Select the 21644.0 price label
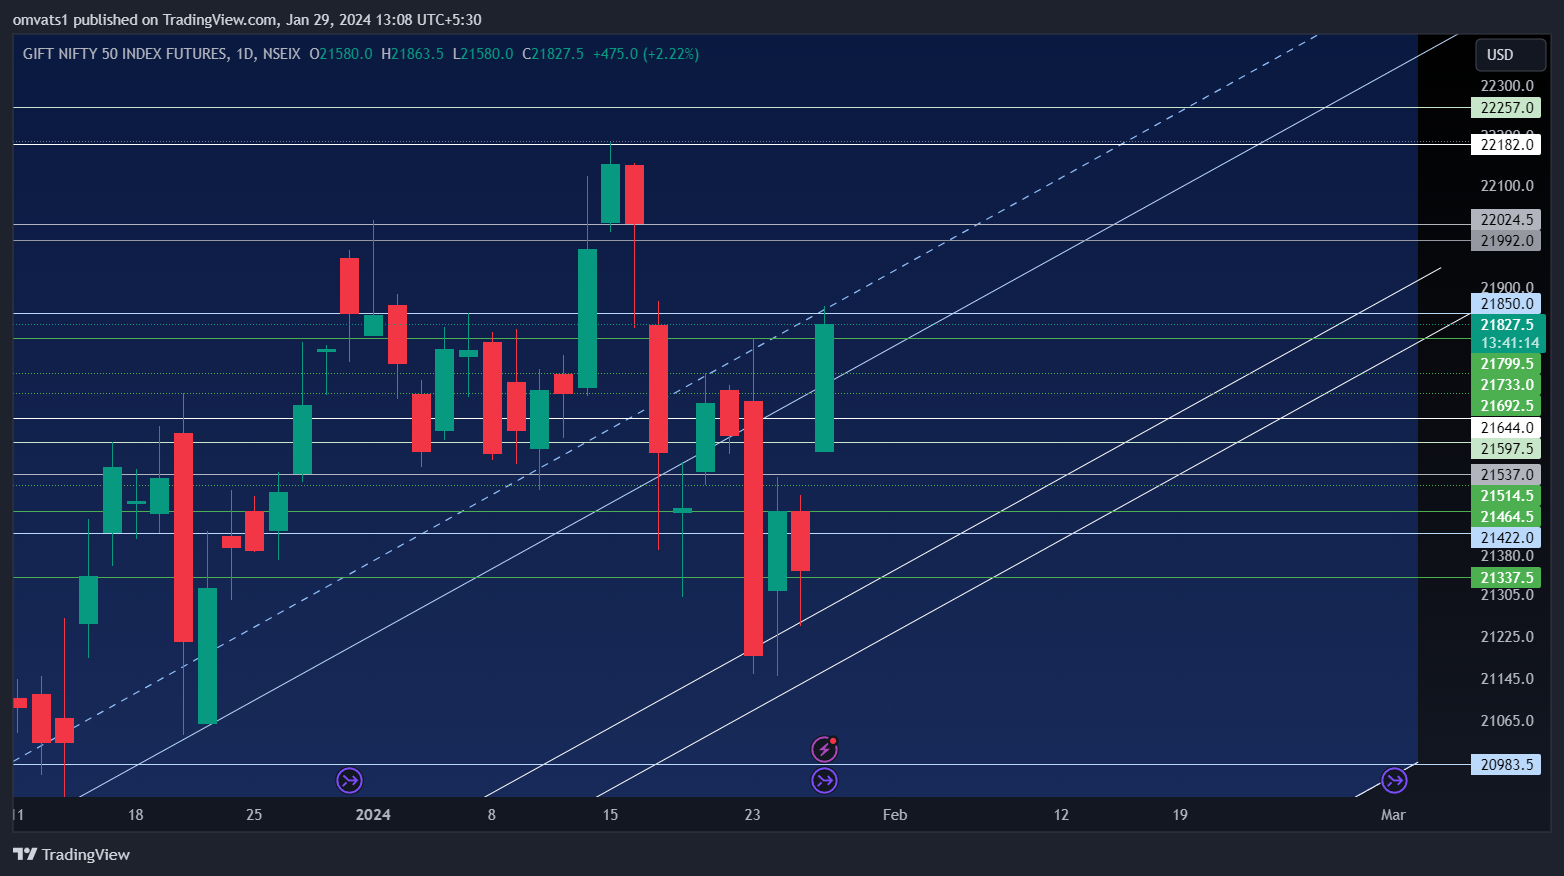Screen dimensions: 1564x876 tap(1506, 428)
